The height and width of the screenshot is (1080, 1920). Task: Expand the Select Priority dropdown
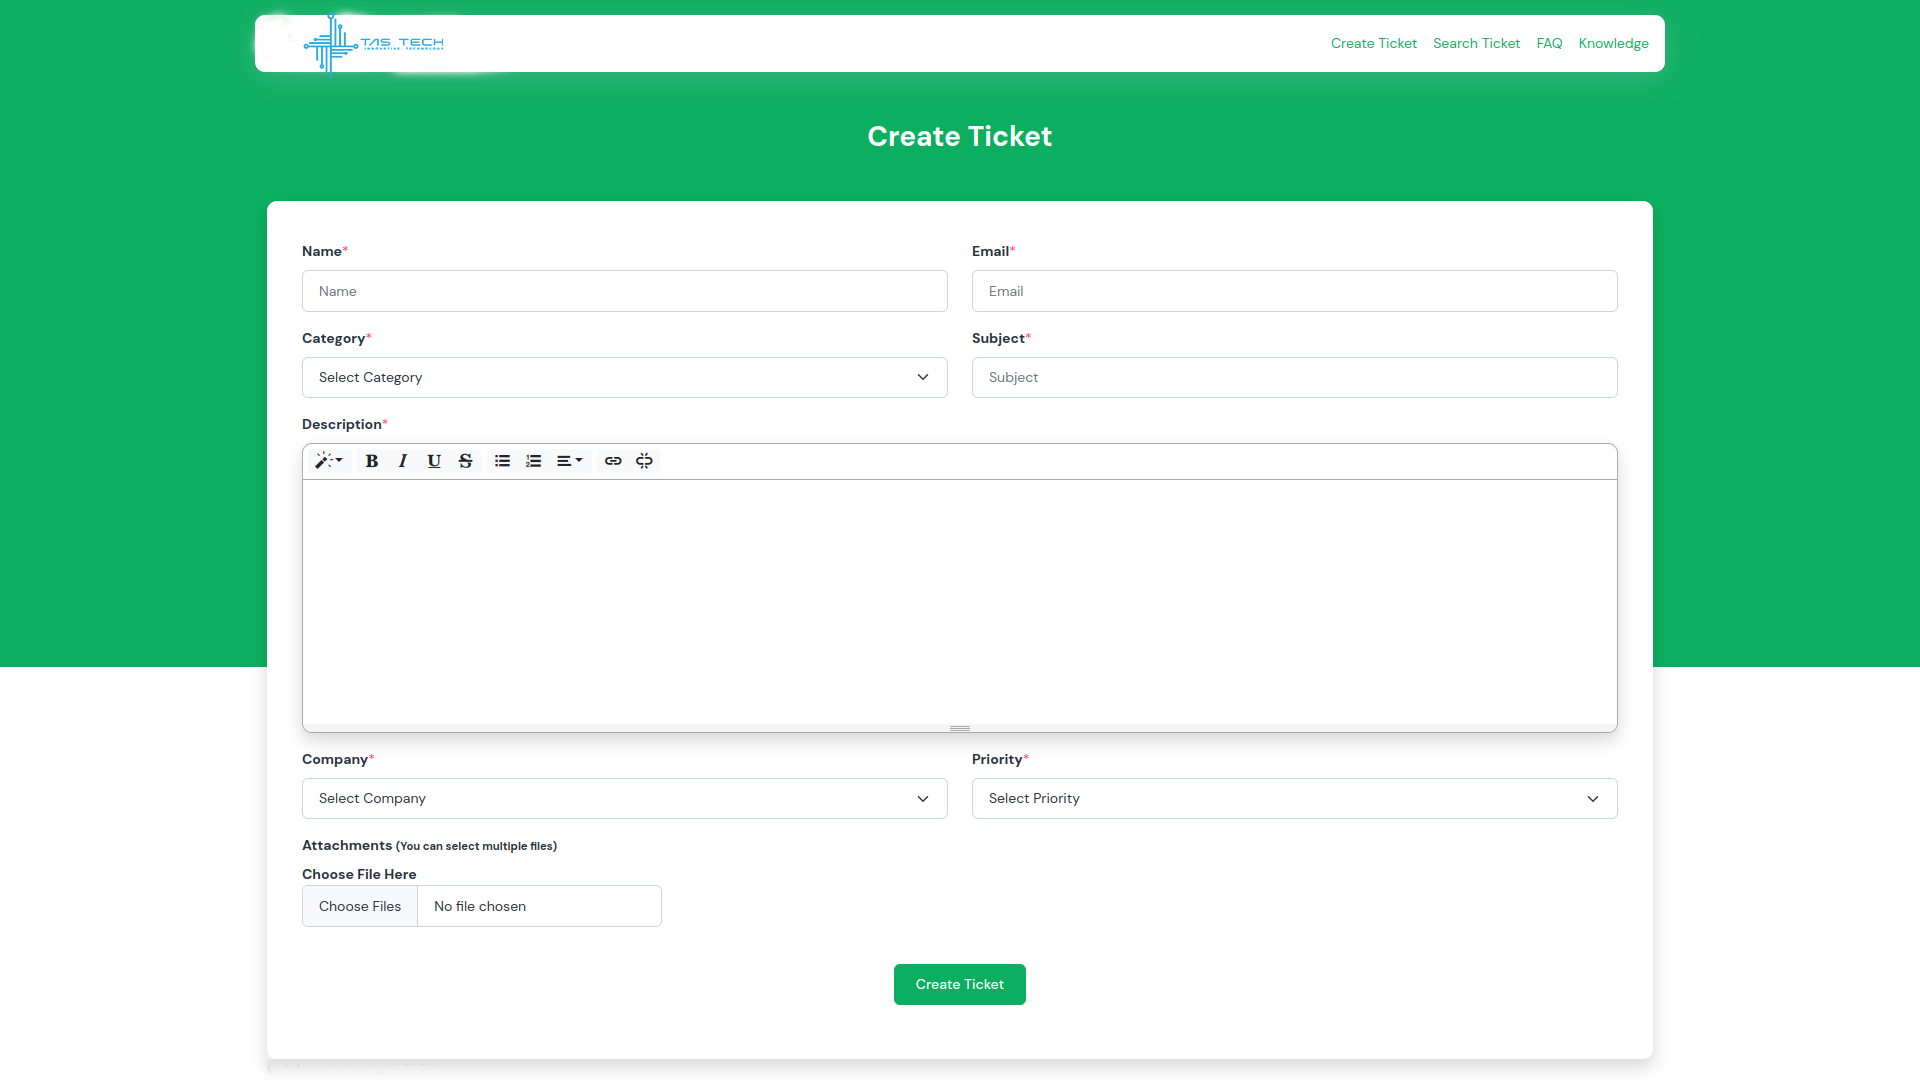point(1294,798)
